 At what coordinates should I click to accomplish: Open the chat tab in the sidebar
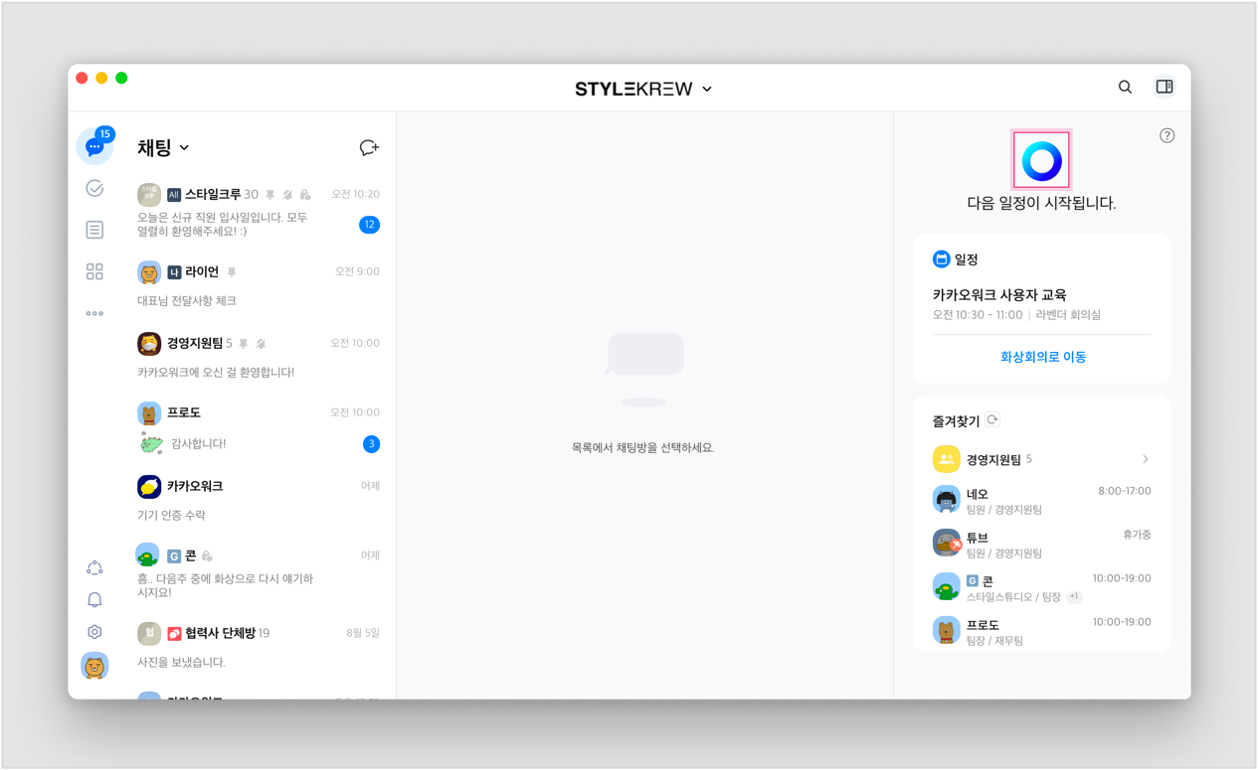click(x=95, y=147)
